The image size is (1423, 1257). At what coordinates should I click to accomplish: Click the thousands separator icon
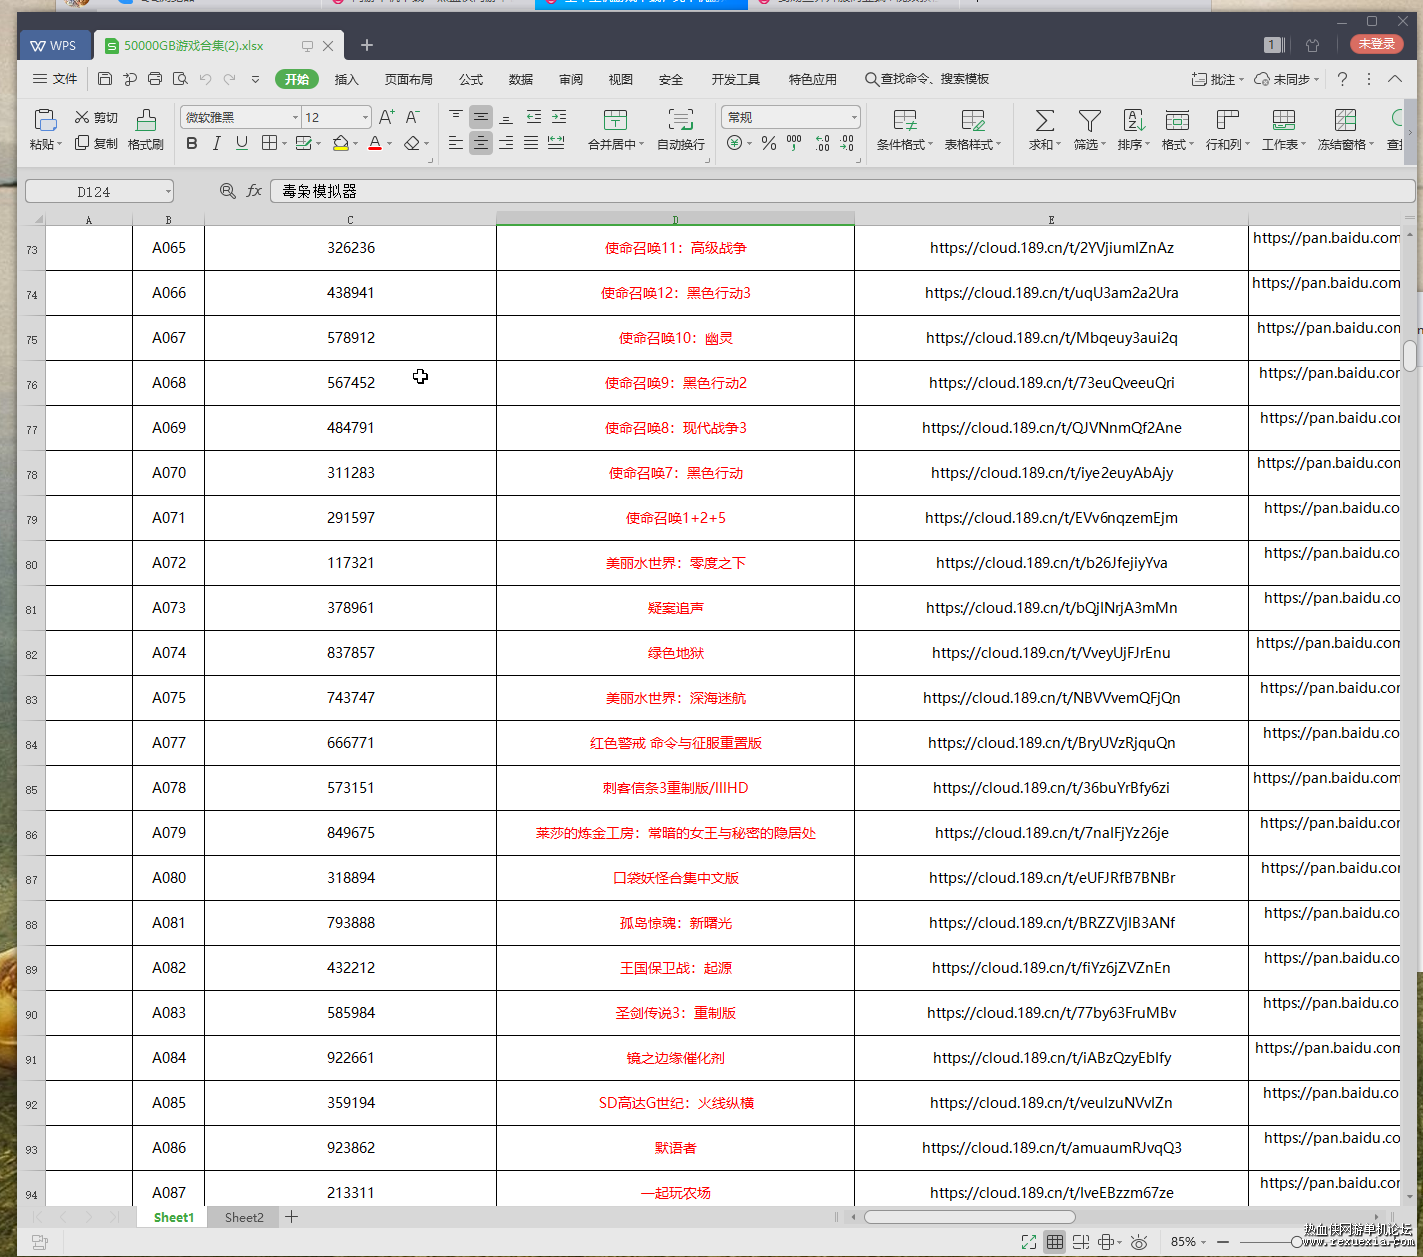794,144
